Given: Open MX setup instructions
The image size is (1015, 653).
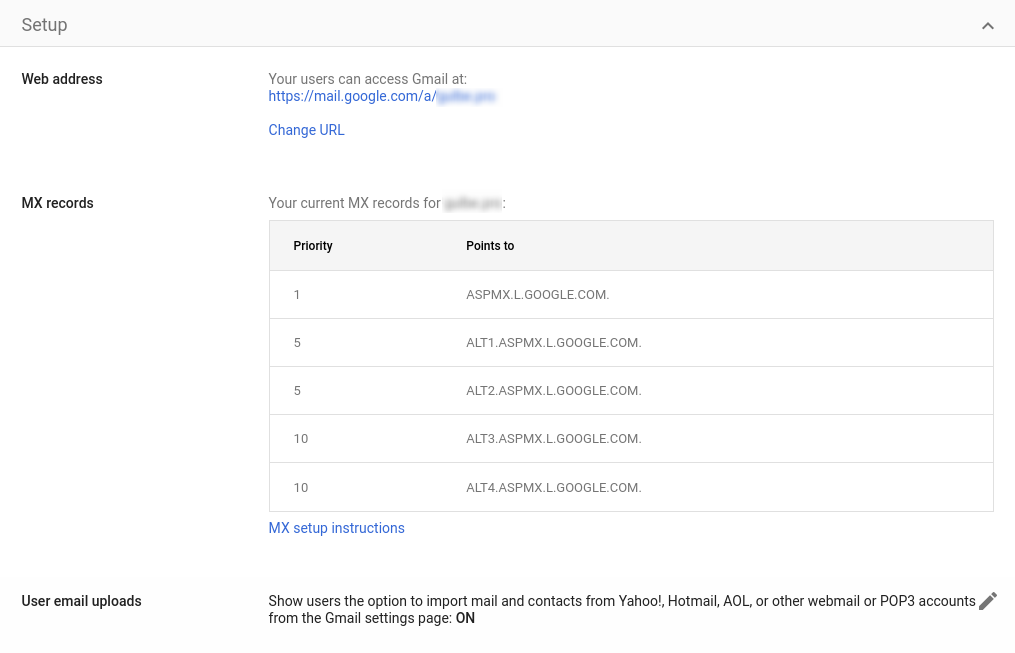Looking at the screenshot, I should tap(336, 527).
